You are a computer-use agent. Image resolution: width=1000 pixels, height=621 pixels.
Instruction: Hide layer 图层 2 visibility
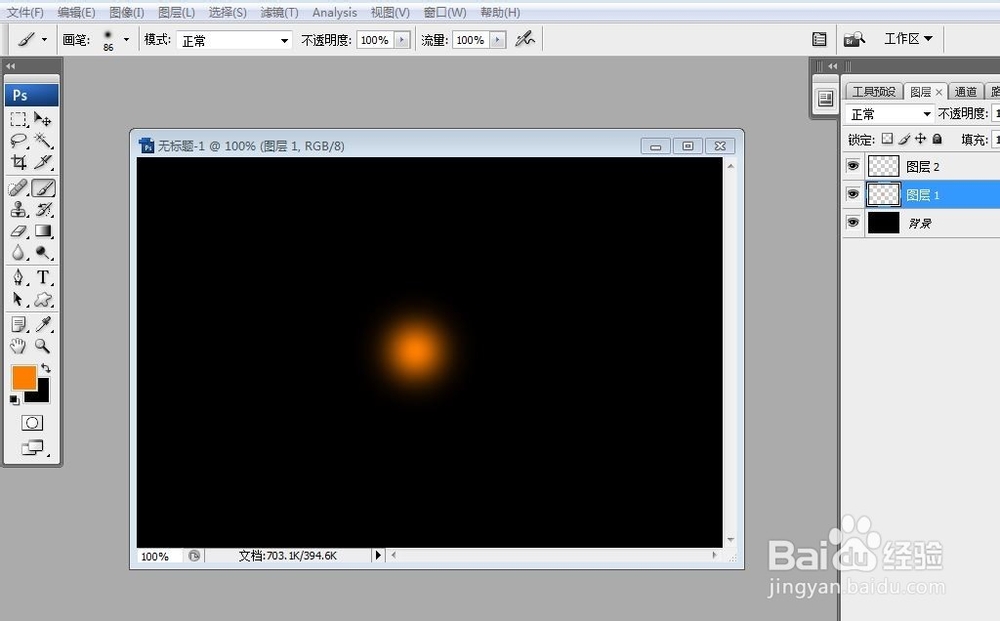coord(853,166)
